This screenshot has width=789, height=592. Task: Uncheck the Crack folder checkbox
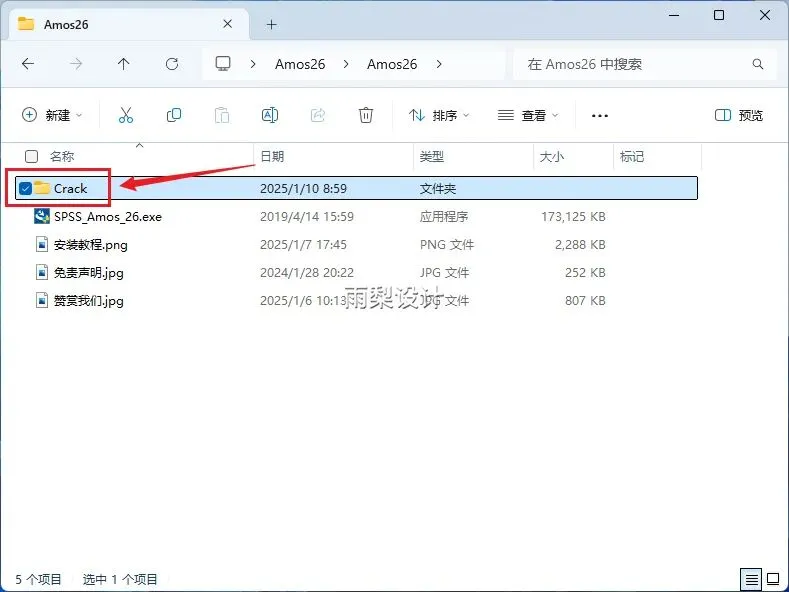point(25,188)
